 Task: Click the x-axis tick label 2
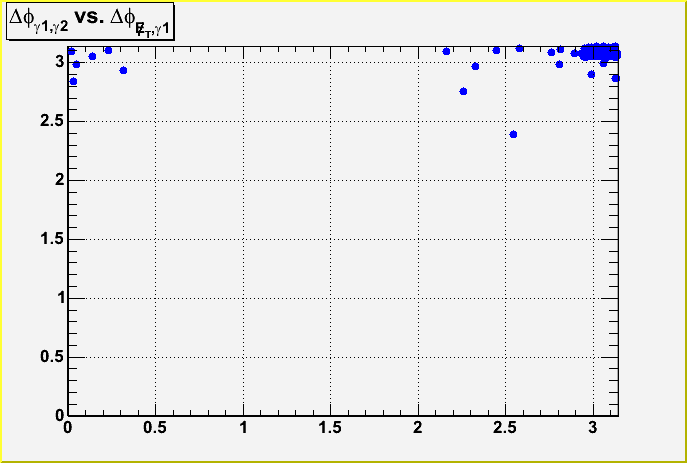coord(418,429)
